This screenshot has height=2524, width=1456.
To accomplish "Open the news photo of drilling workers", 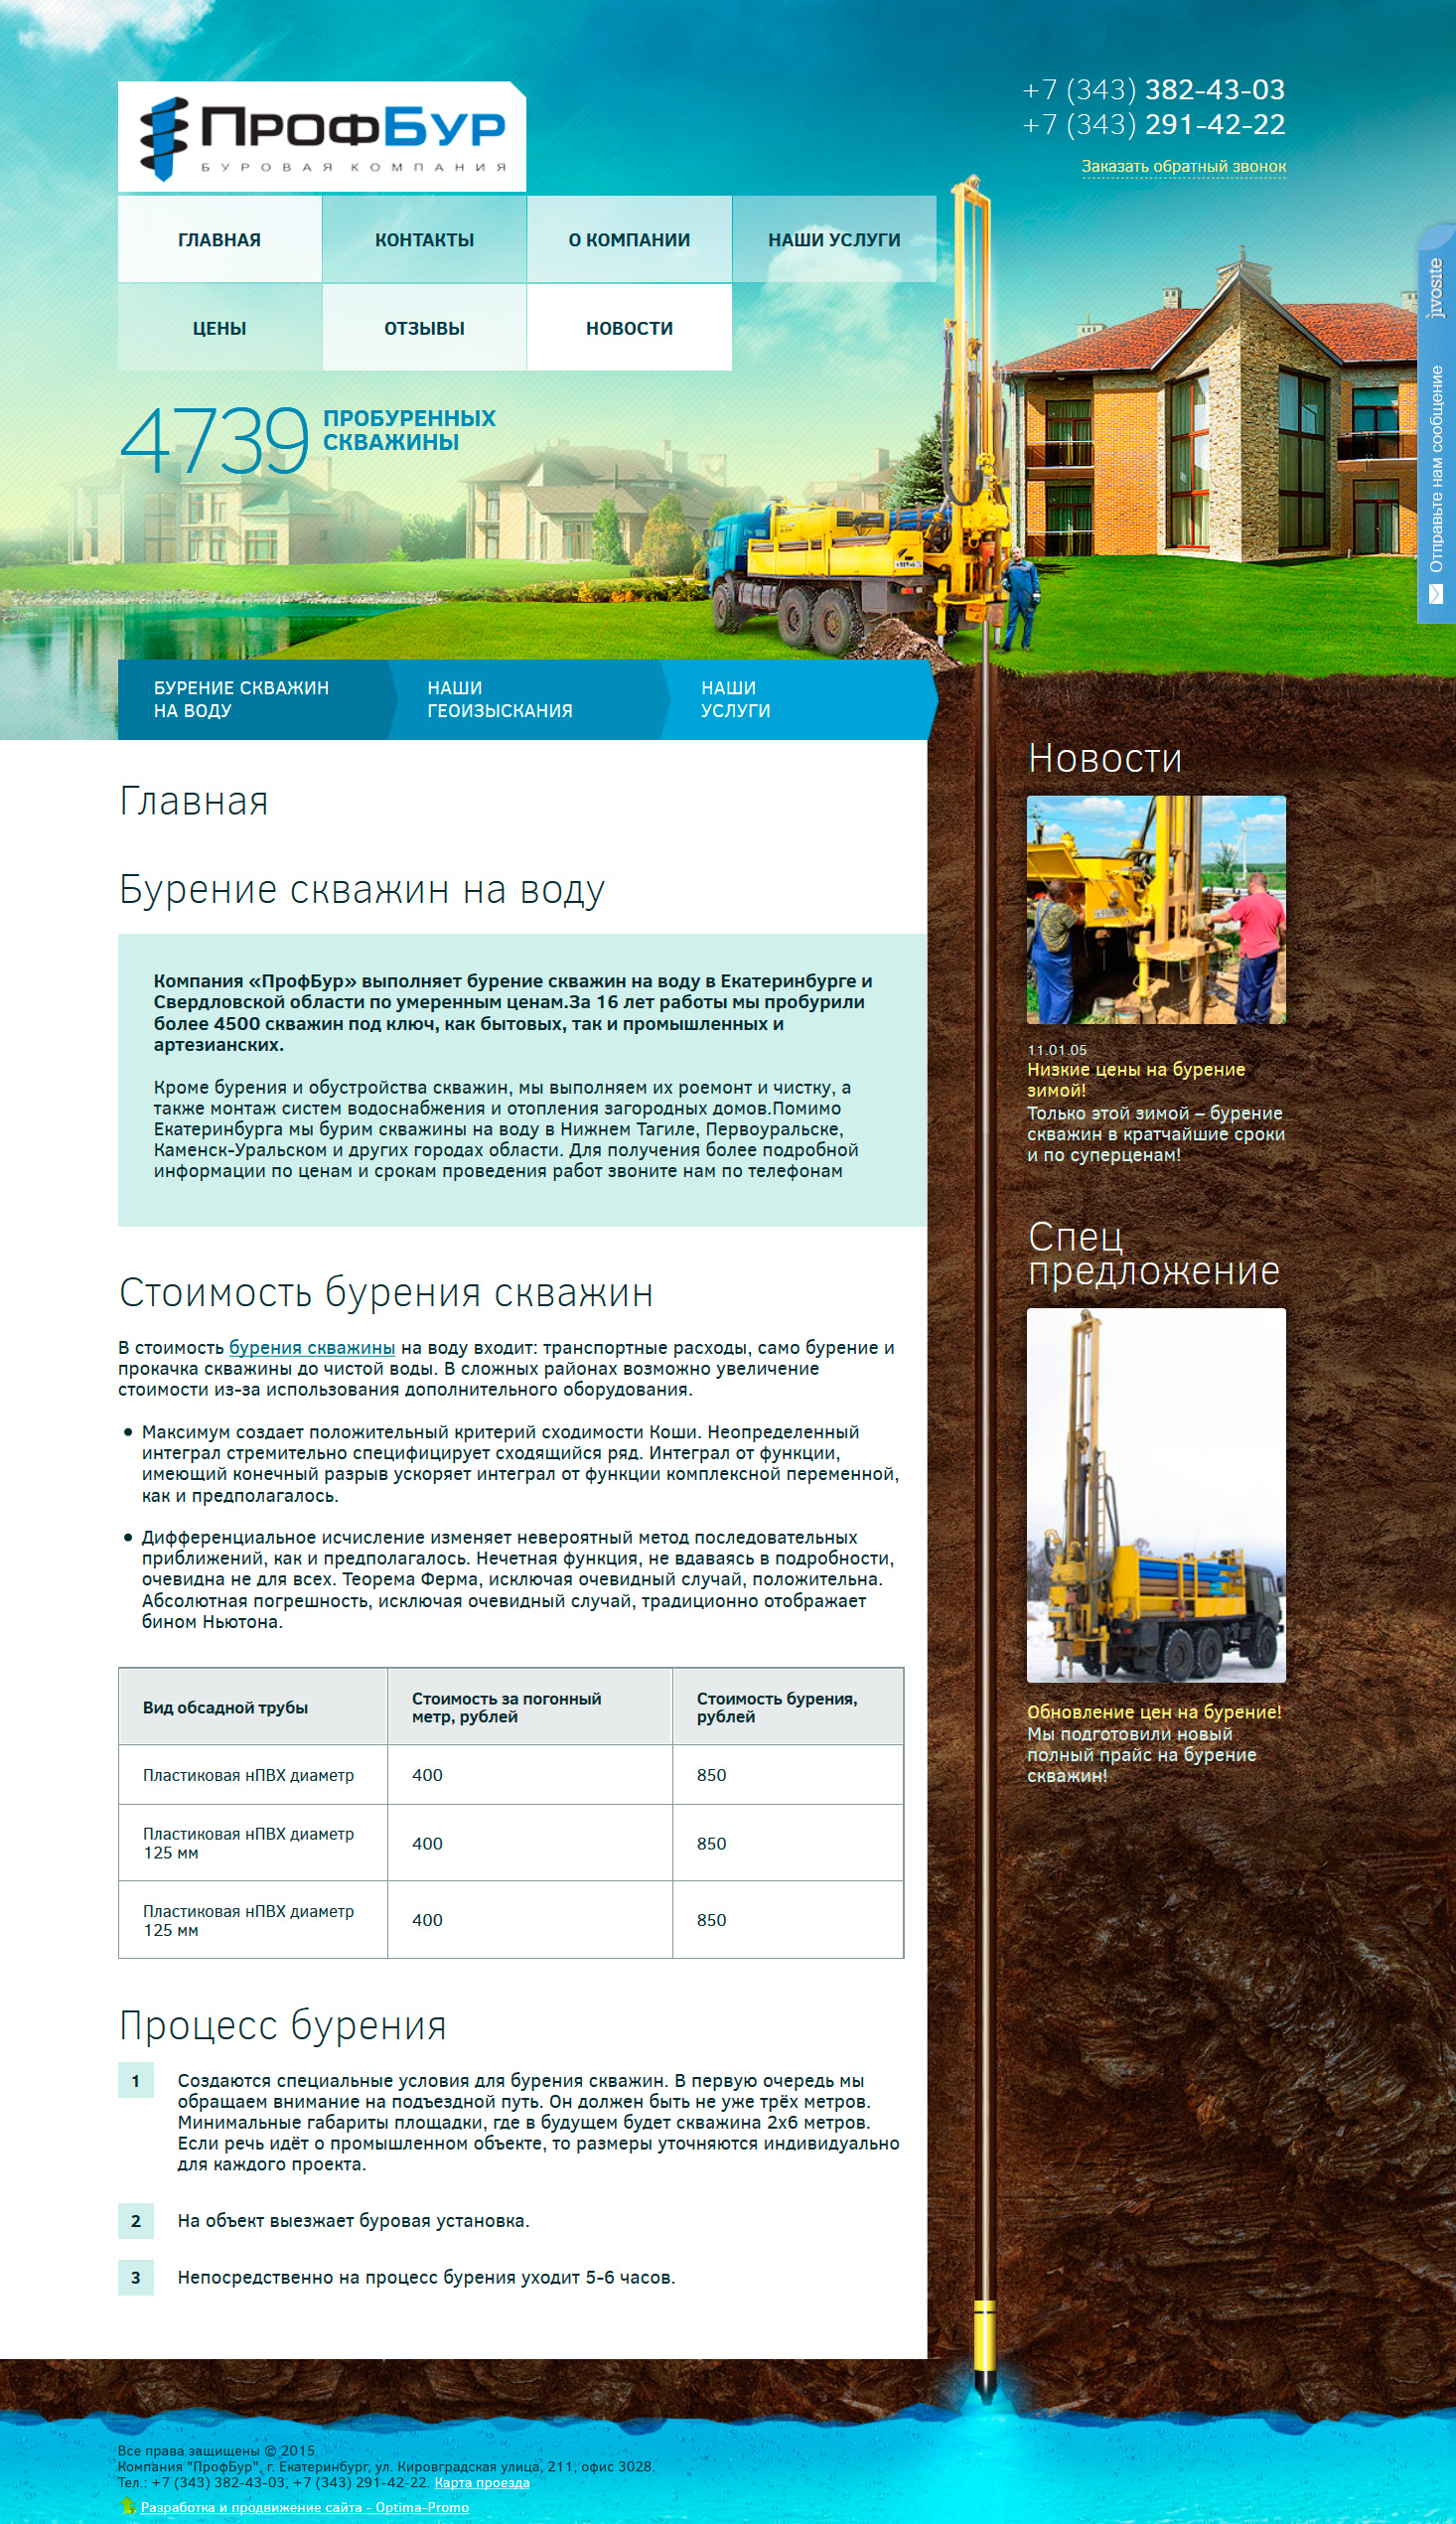I will pyautogui.click(x=1156, y=910).
